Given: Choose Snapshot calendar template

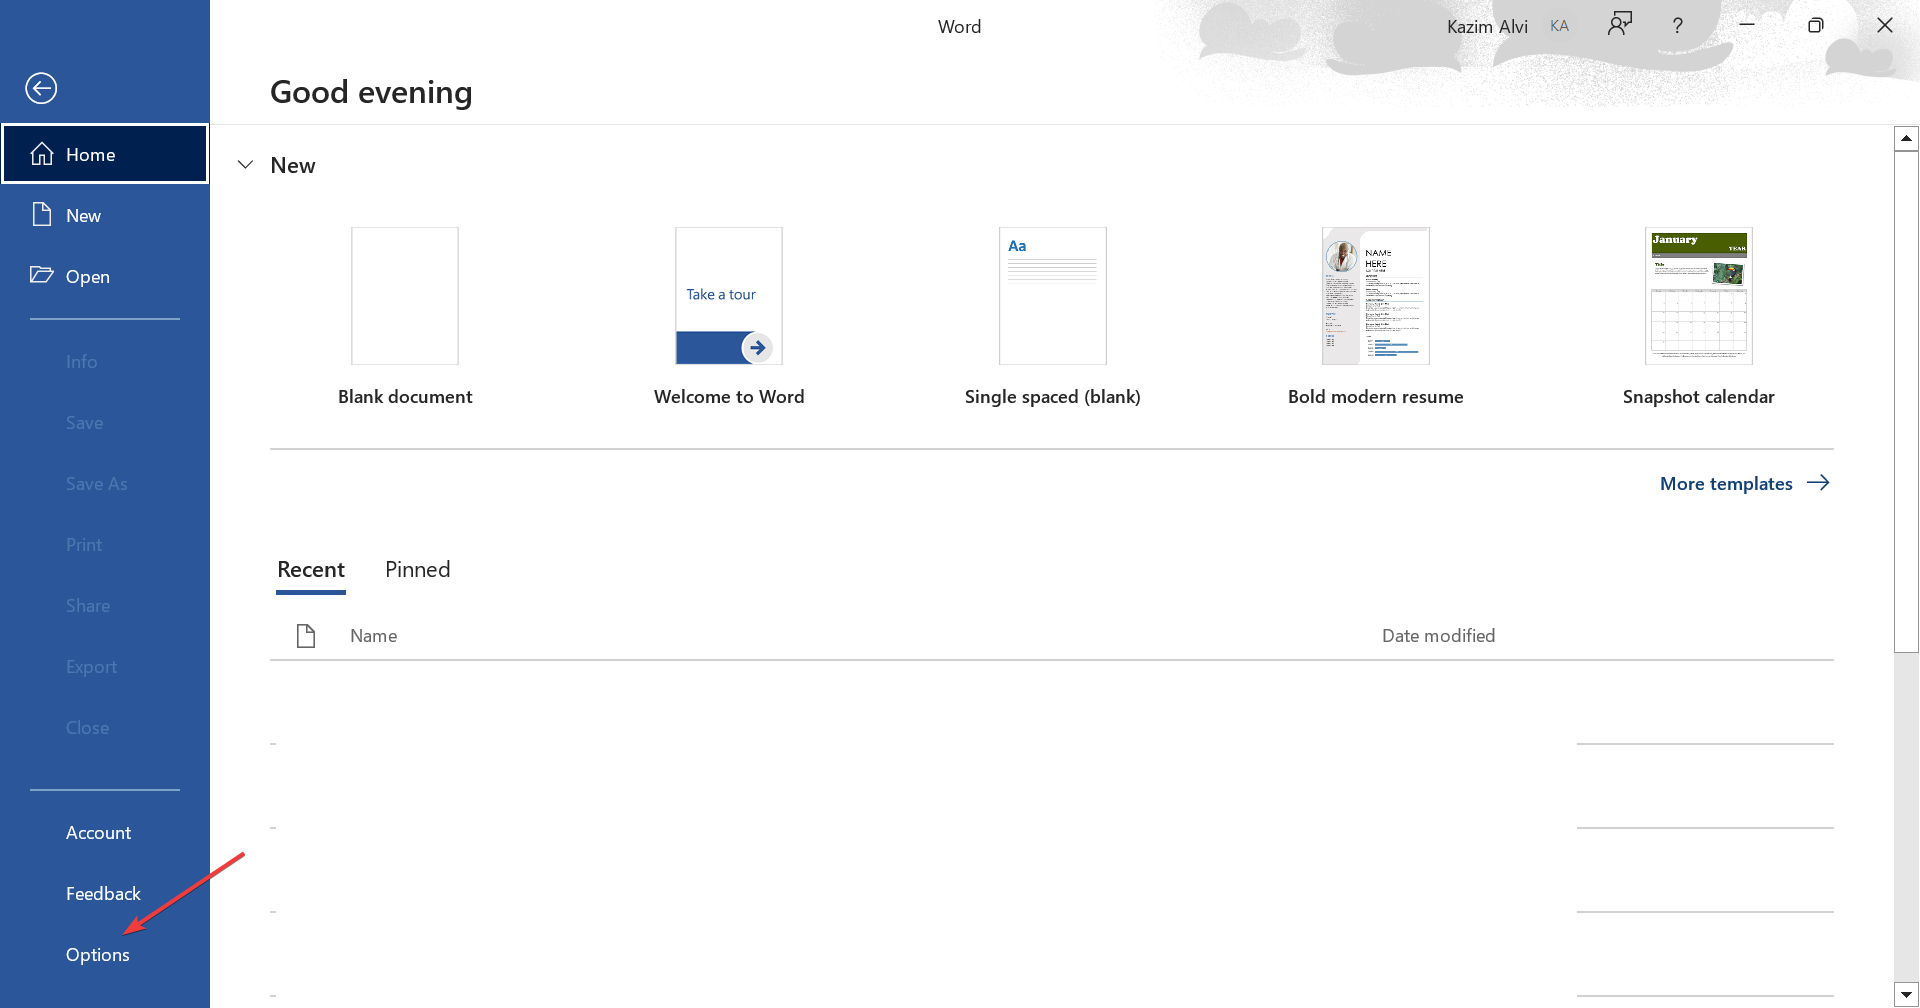Looking at the screenshot, I should (x=1699, y=316).
